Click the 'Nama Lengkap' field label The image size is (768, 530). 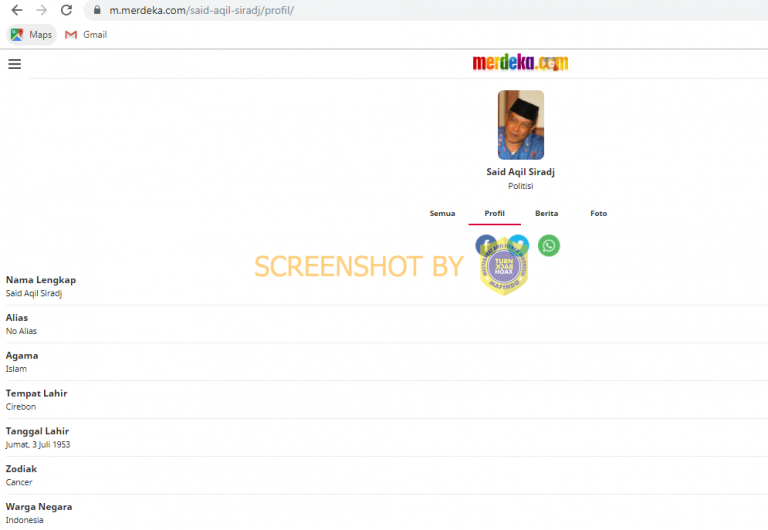(41, 280)
